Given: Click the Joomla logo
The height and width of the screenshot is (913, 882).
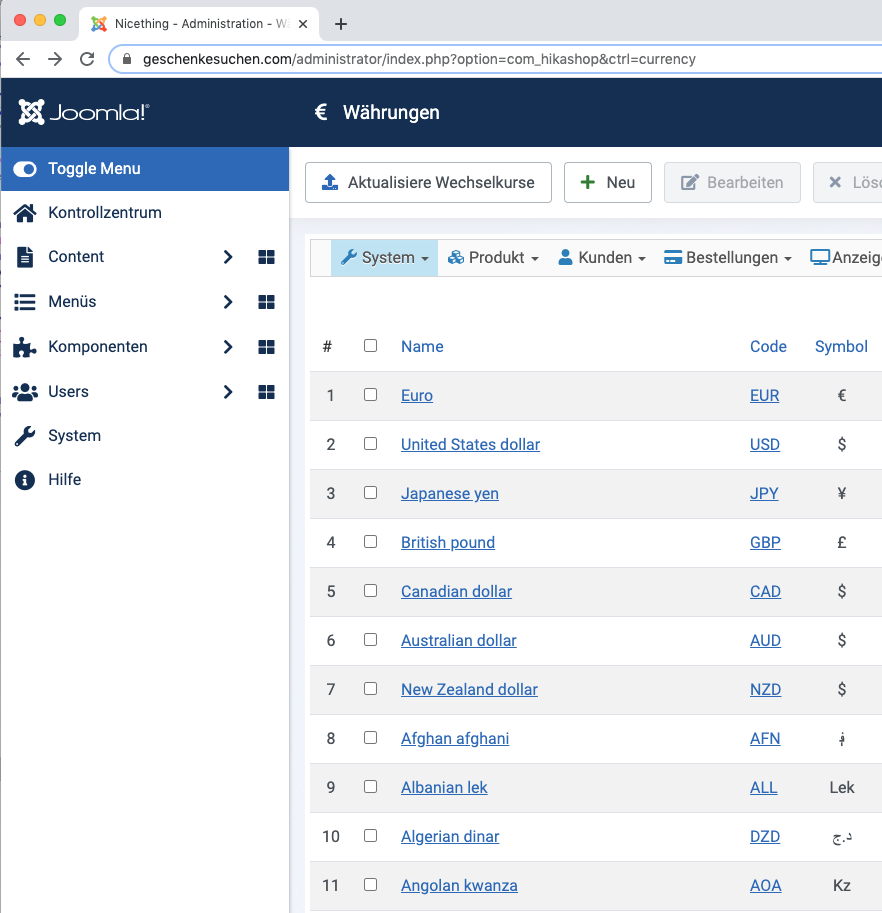Looking at the screenshot, I should pyautogui.click(x=84, y=112).
